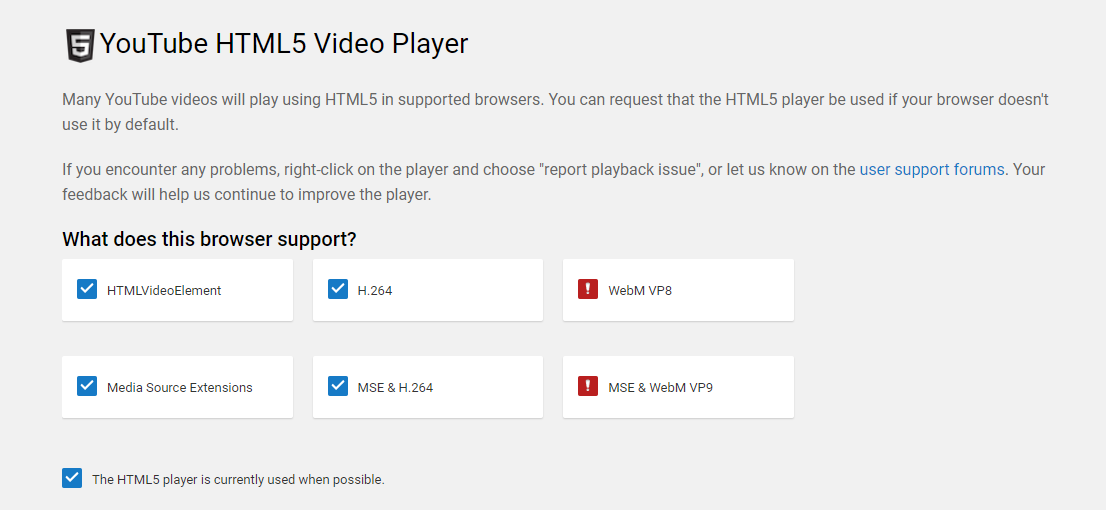Click the MSE & H.264 checkmark icon
Viewport: 1106px width, 510px height.
(338, 387)
